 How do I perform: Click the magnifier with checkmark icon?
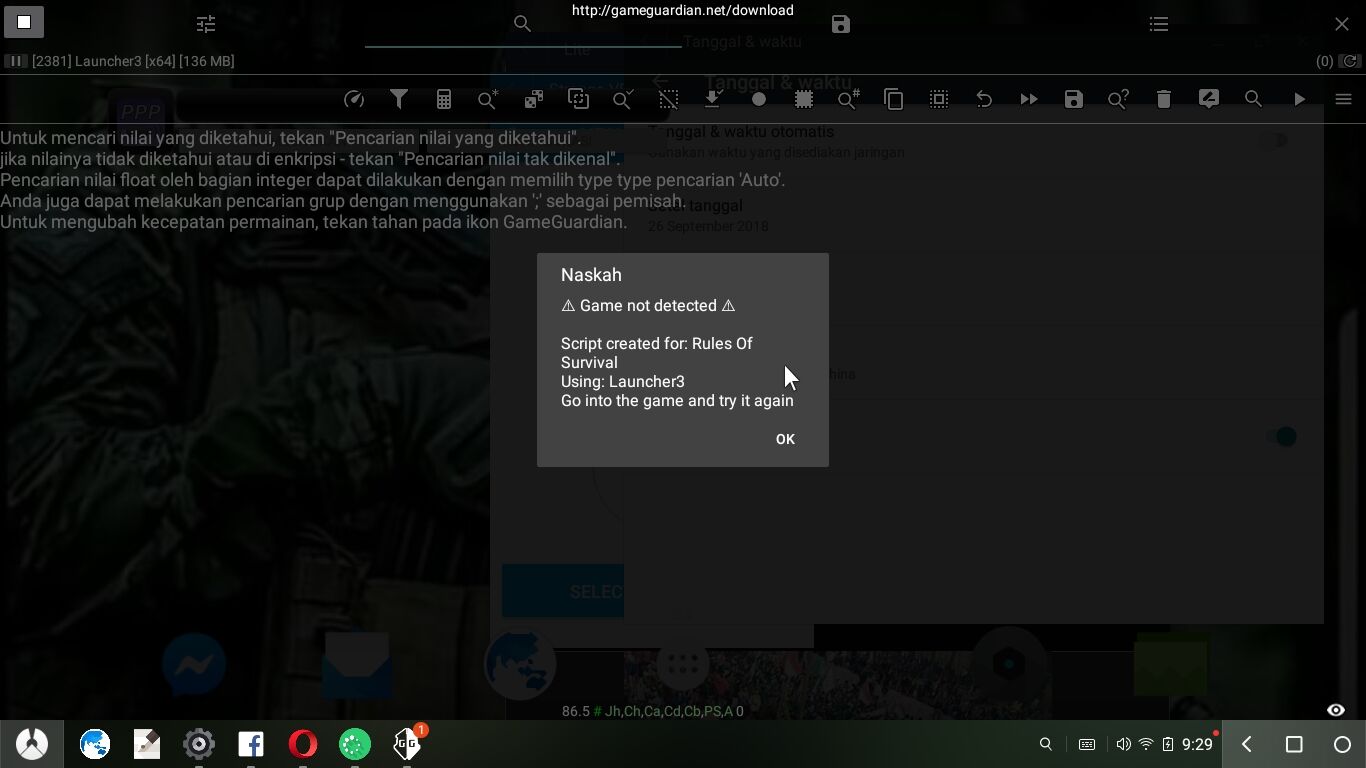(x=623, y=99)
